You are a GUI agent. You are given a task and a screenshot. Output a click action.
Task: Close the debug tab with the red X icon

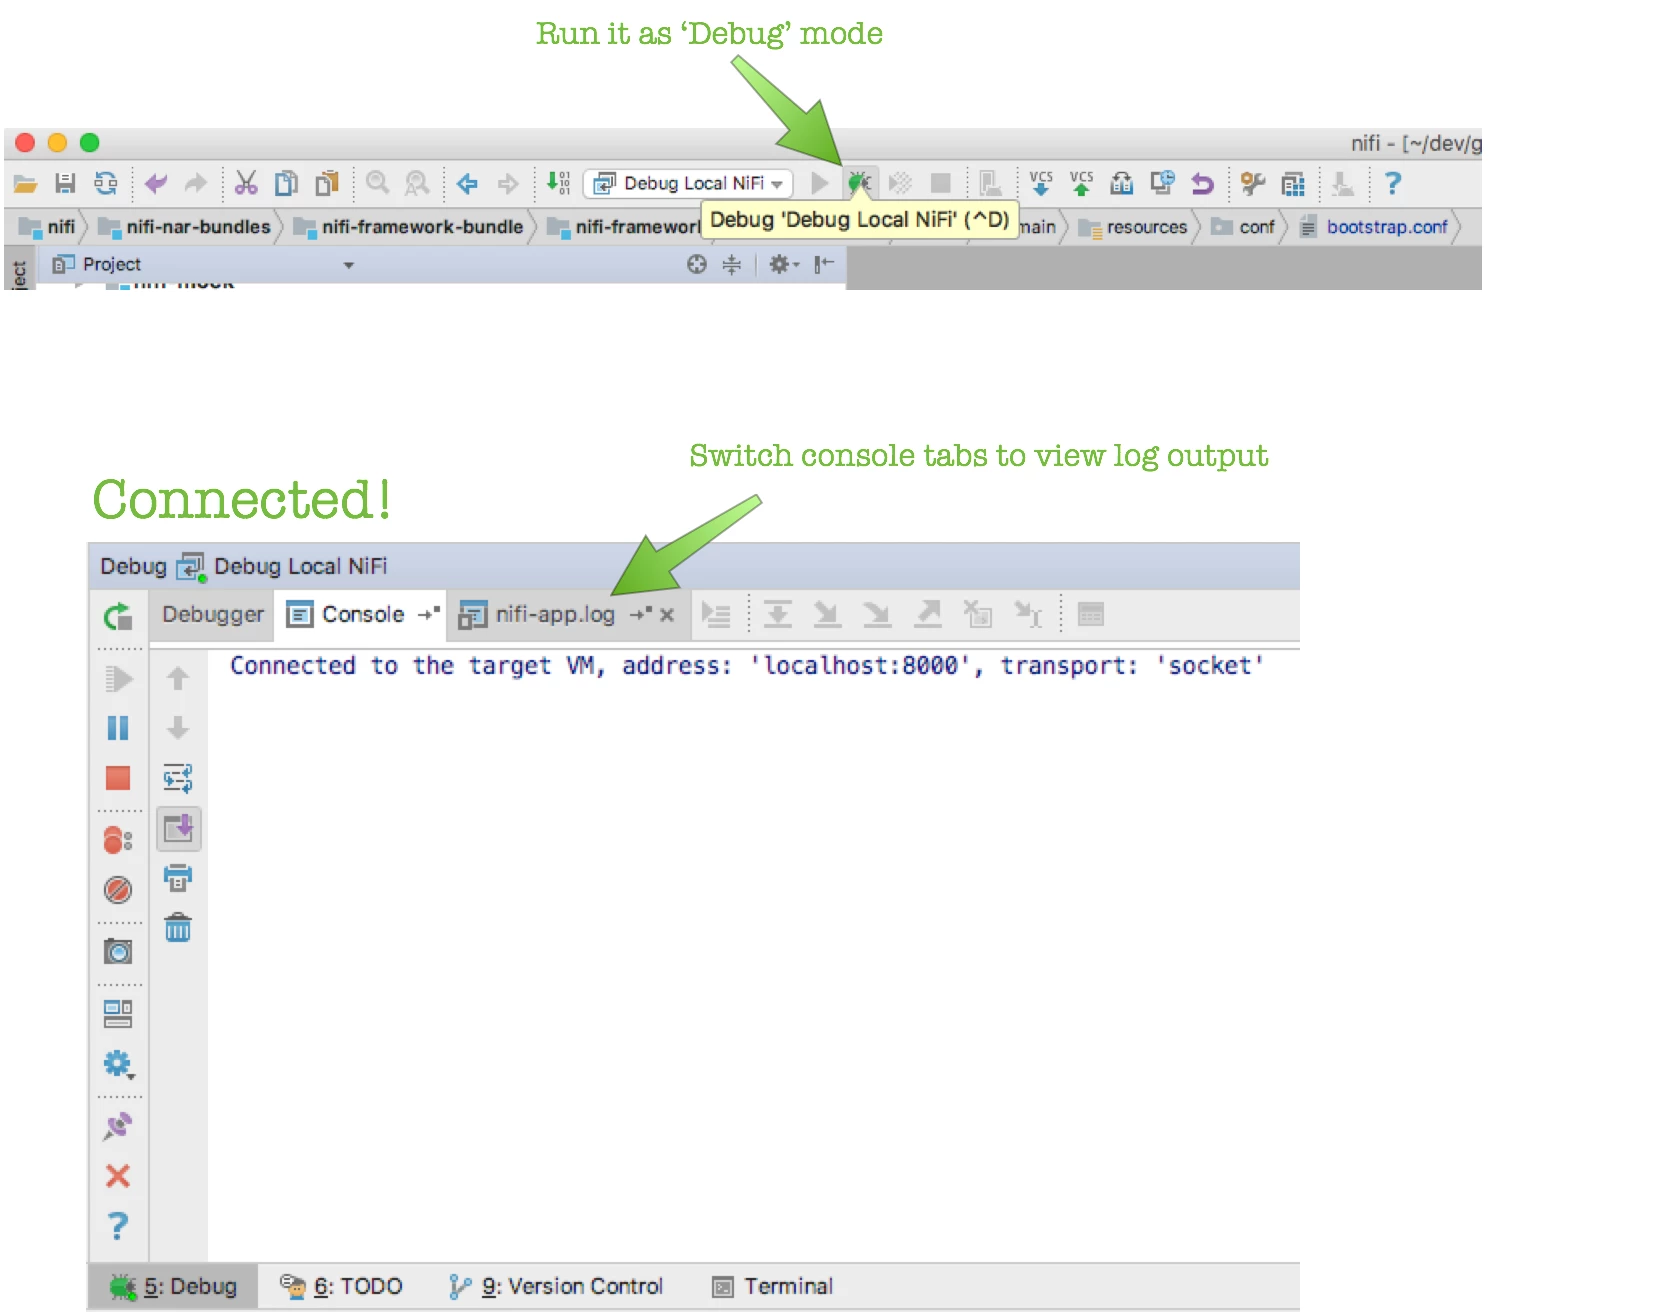pos(118,1176)
